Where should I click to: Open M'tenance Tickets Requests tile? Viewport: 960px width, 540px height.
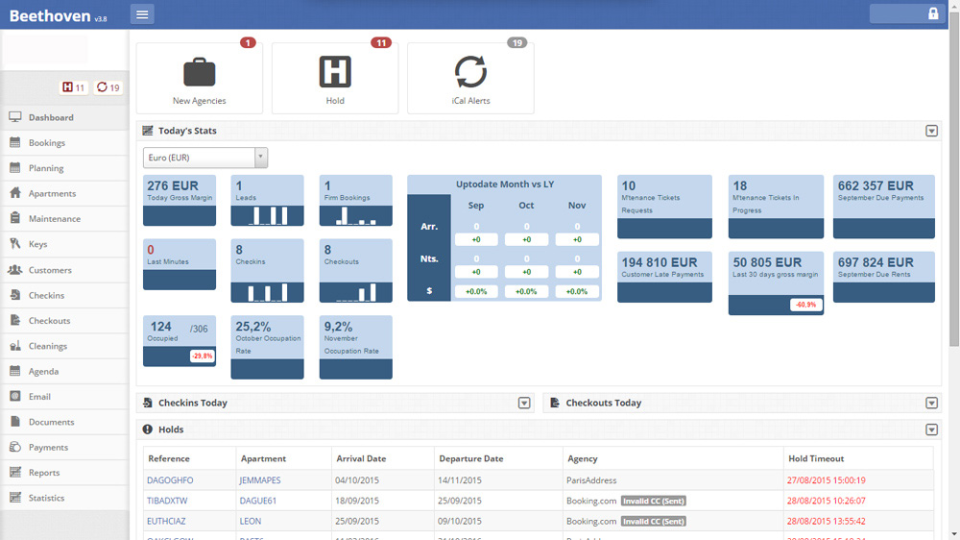[664, 206]
